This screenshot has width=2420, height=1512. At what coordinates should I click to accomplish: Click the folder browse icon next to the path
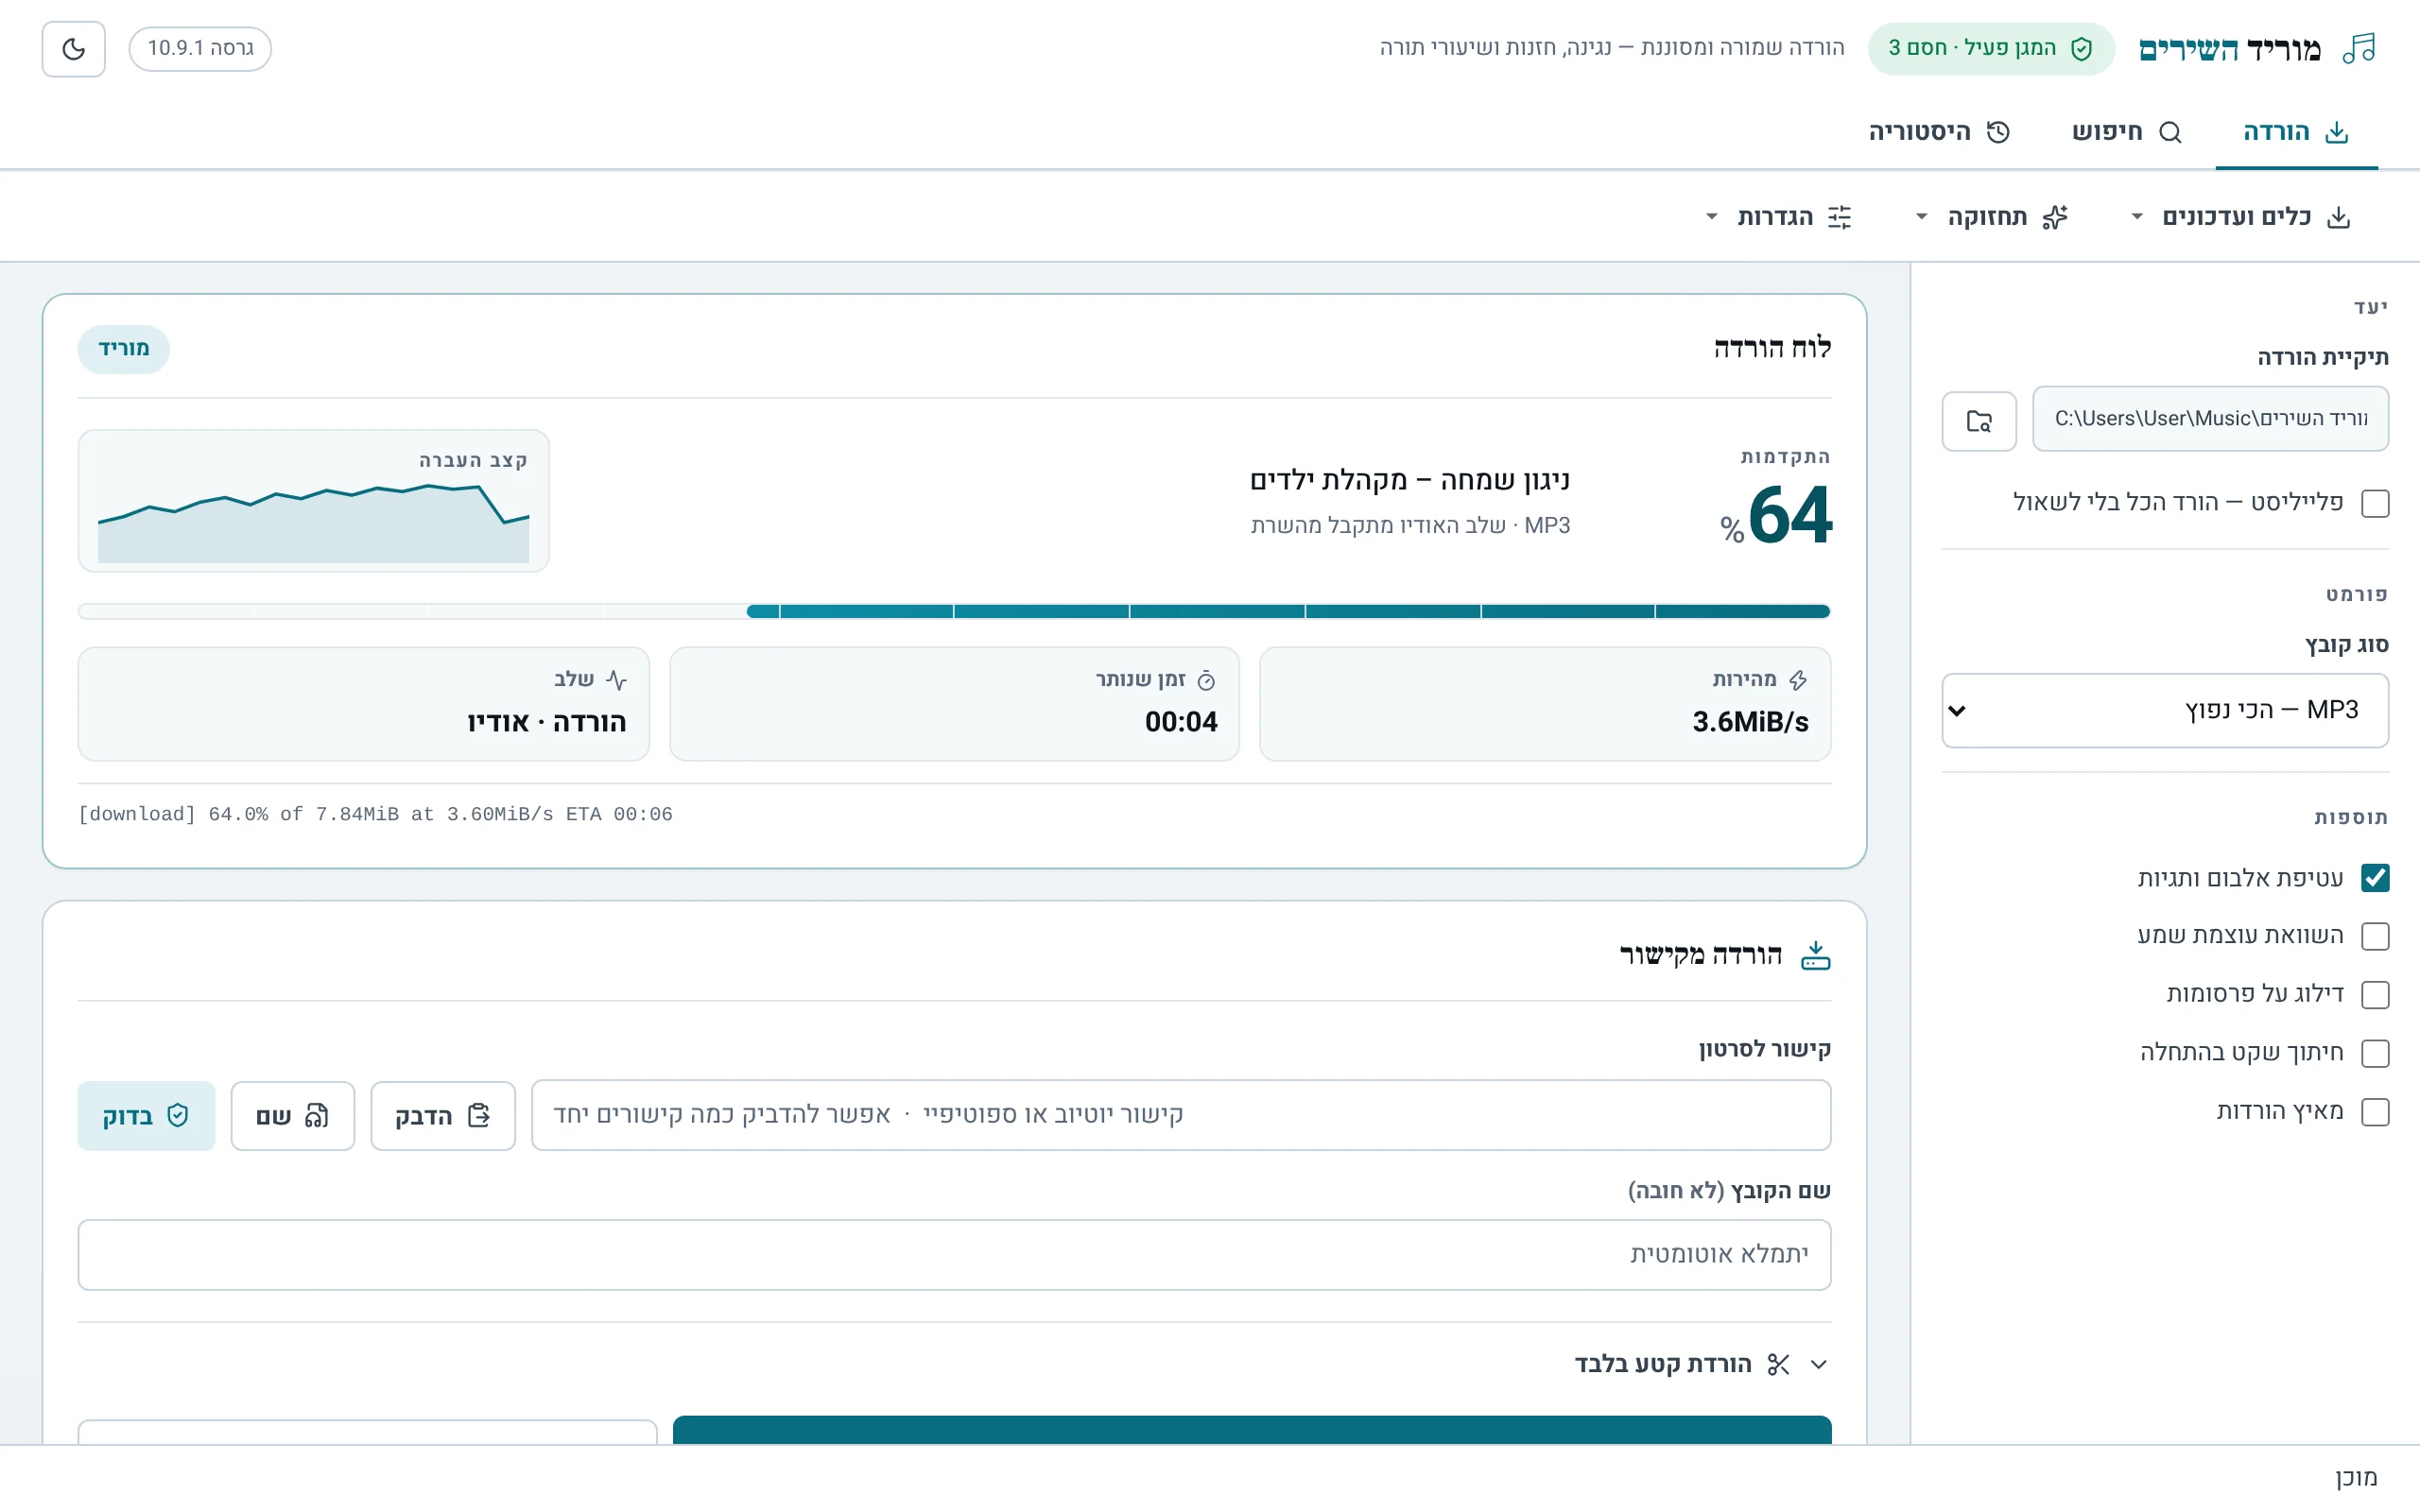click(x=1978, y=421)
